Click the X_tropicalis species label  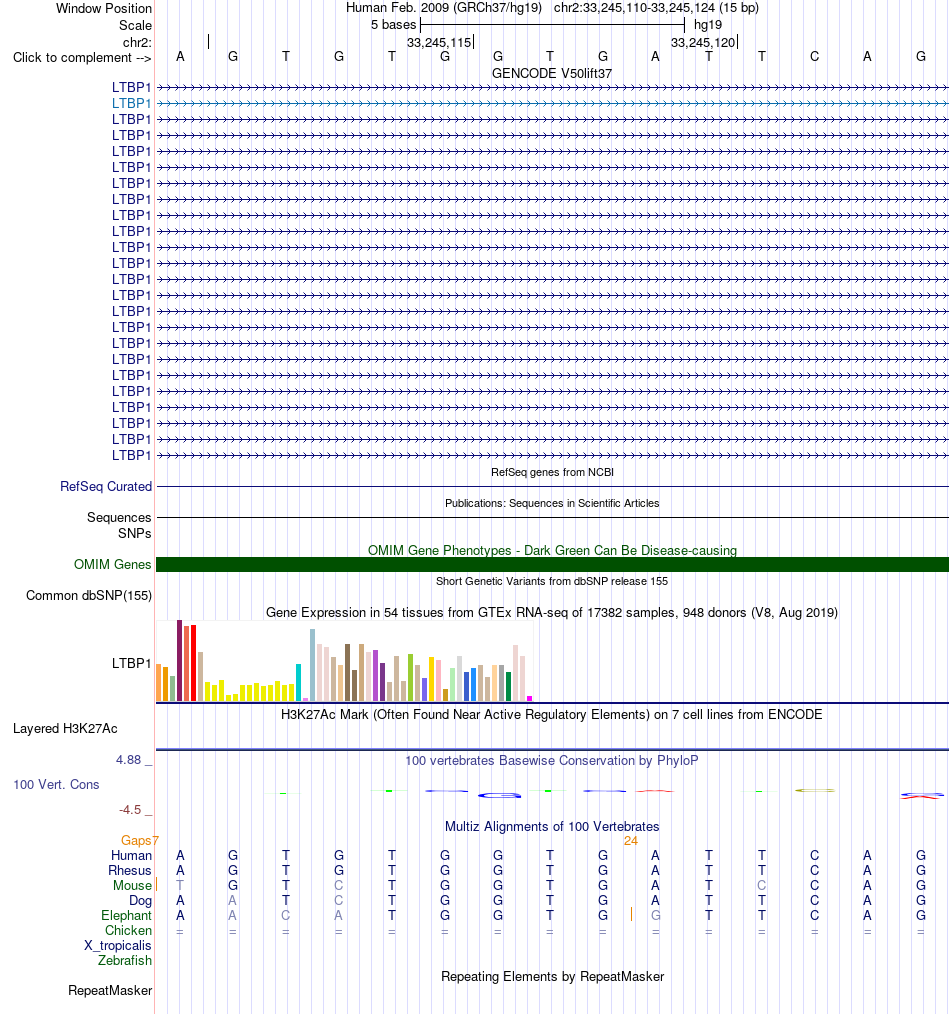tap(118, 945)
